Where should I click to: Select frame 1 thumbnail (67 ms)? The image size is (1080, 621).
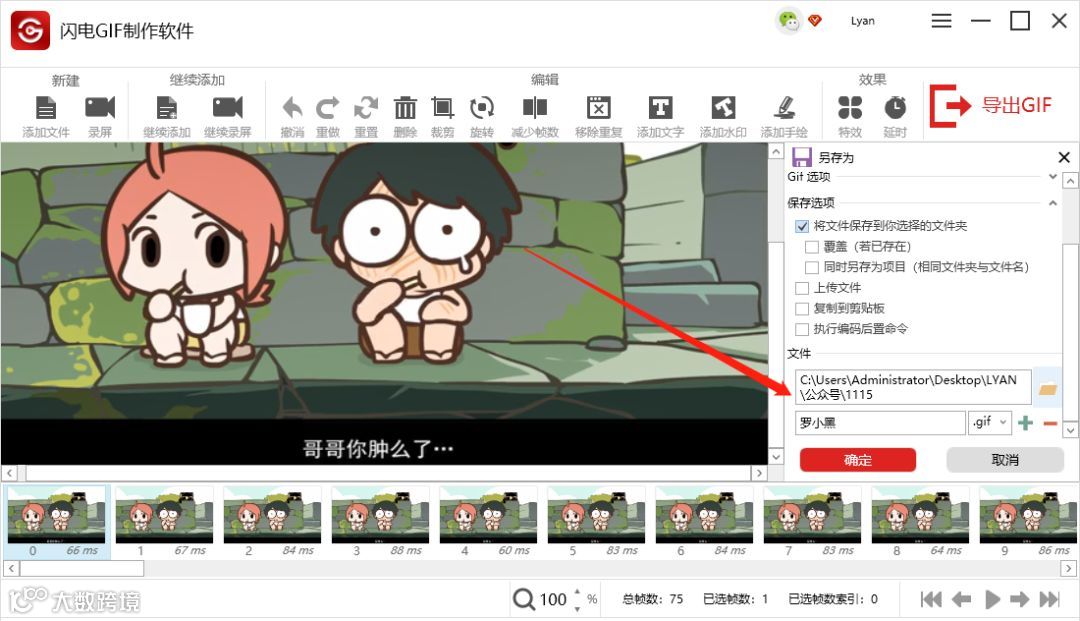(x=165, y=522)
